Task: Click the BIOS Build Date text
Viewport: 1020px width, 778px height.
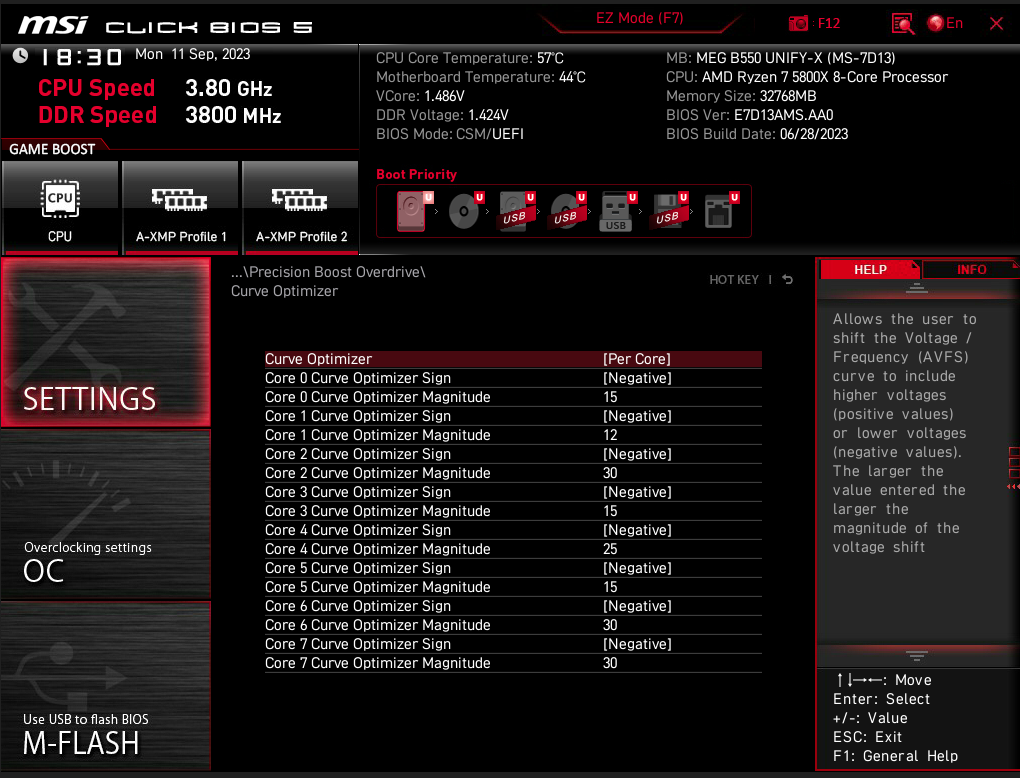Action: (757, 134)
